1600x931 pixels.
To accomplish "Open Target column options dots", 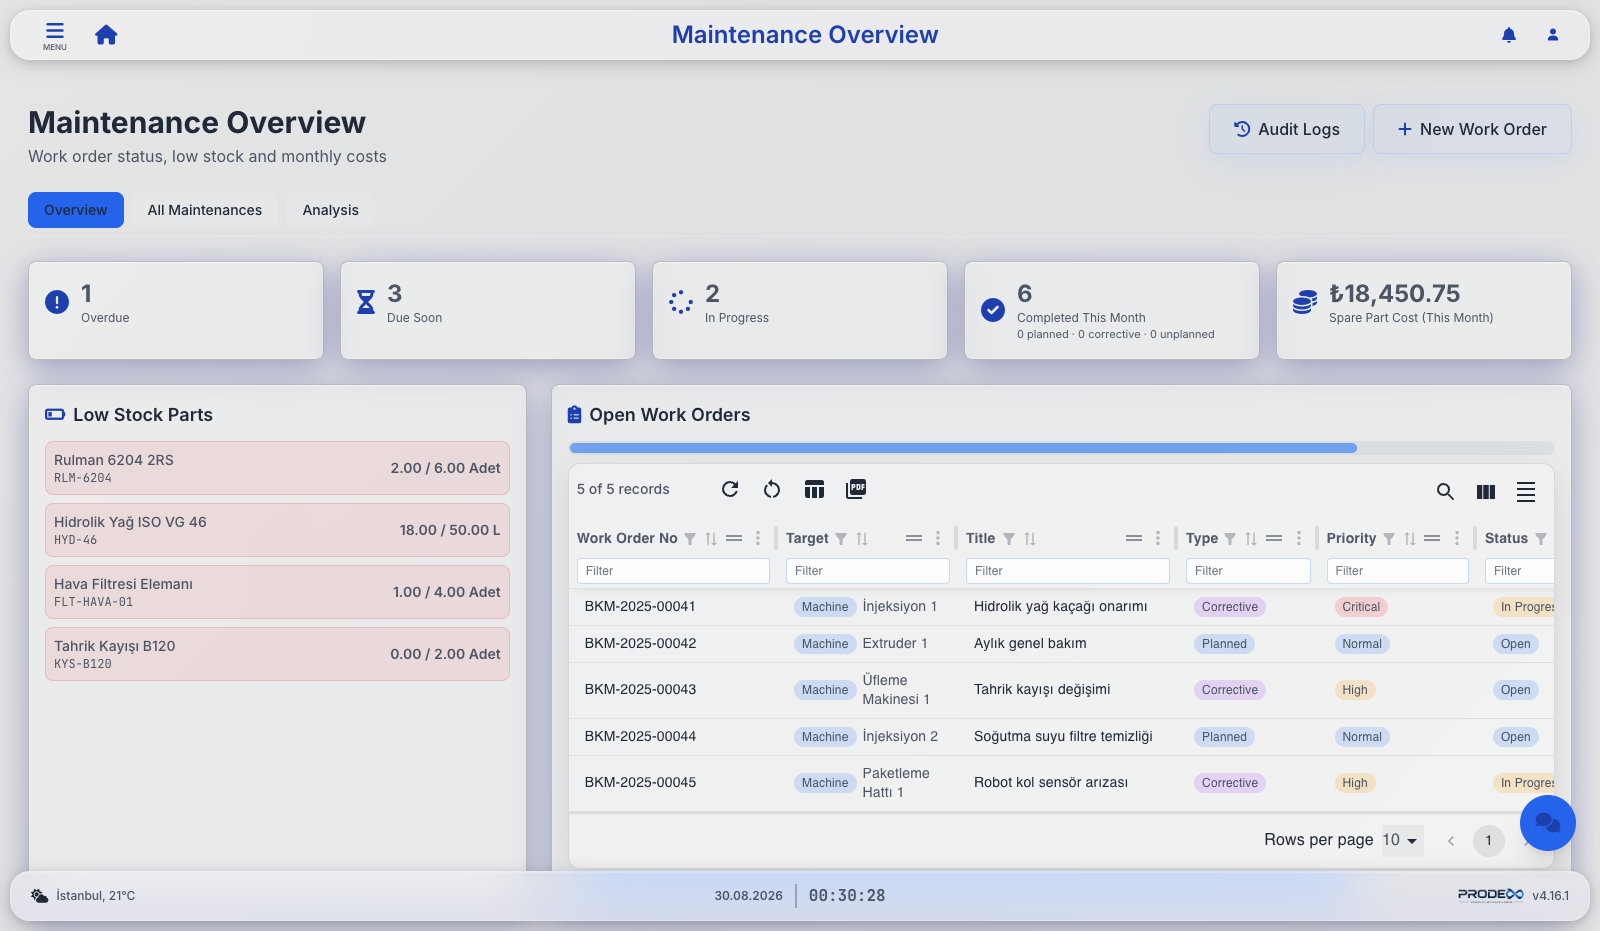I will (938, 538).
